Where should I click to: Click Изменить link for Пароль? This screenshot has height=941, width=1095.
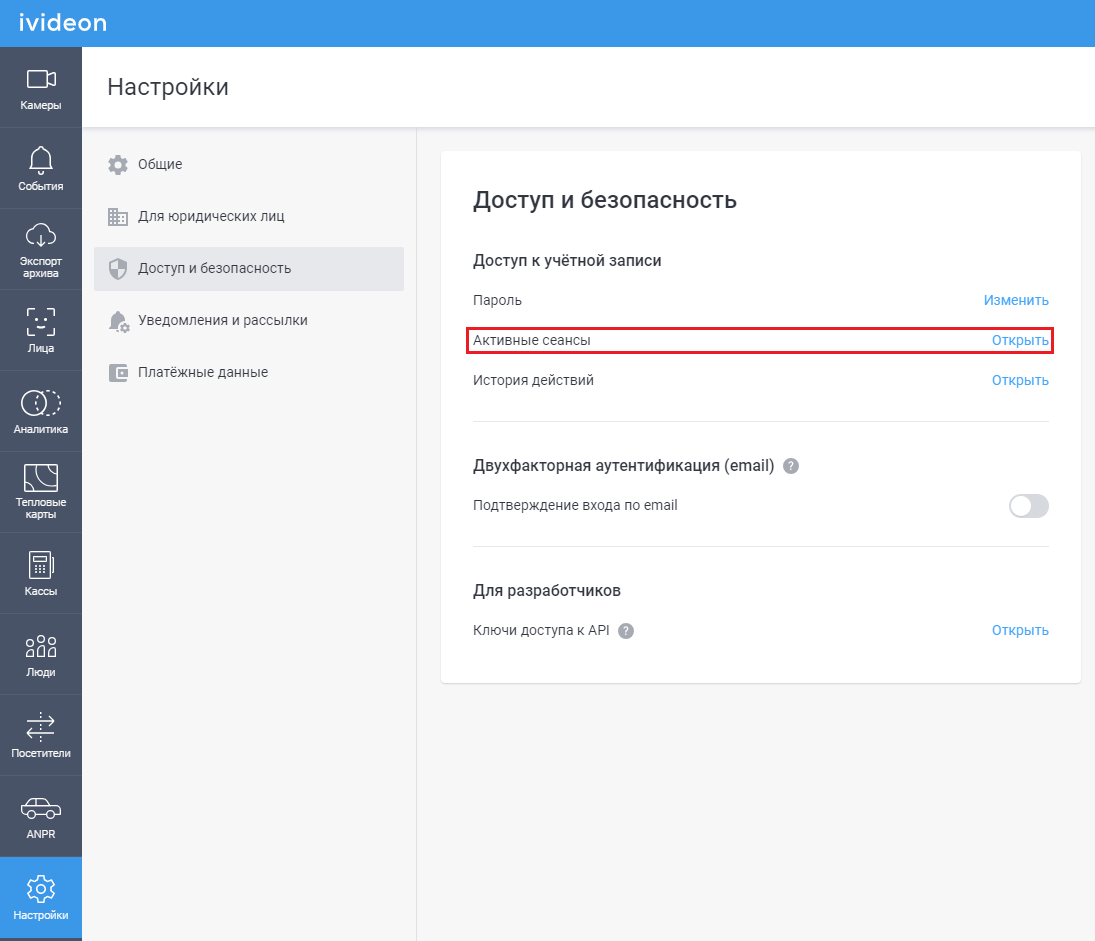click(x=1016, y=300)
